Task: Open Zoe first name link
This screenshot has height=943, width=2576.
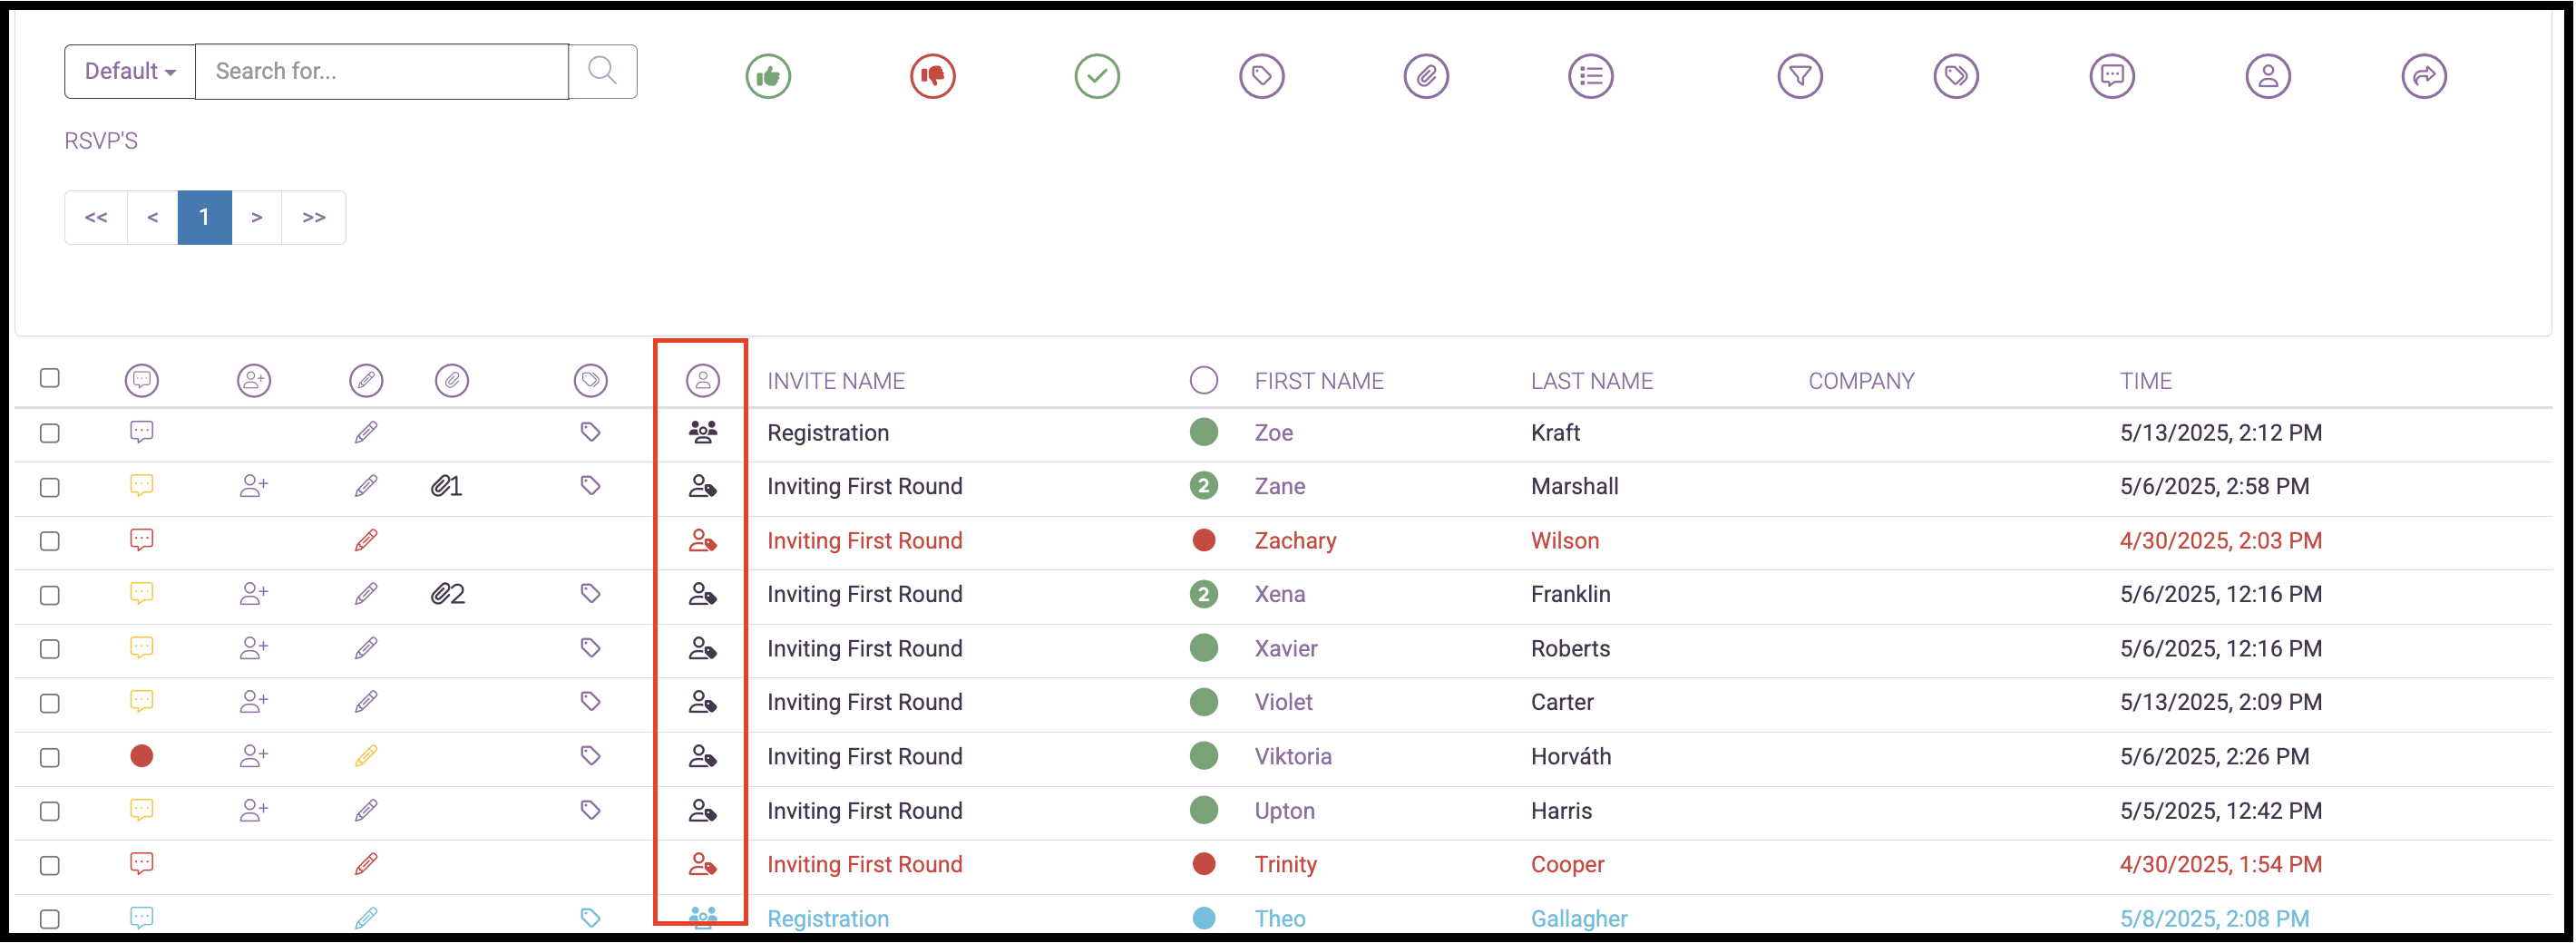Action: 1274,433
